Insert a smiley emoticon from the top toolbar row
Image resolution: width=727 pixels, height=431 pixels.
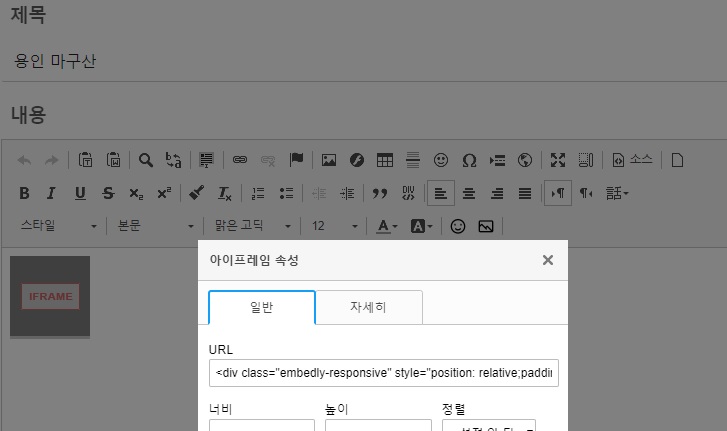(441, 160)
